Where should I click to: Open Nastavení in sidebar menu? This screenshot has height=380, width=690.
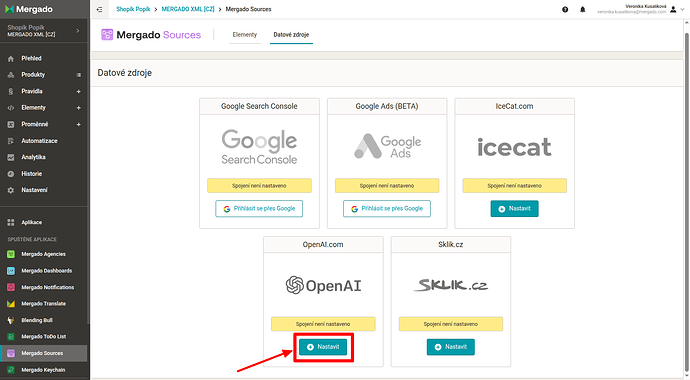point(34,190)
